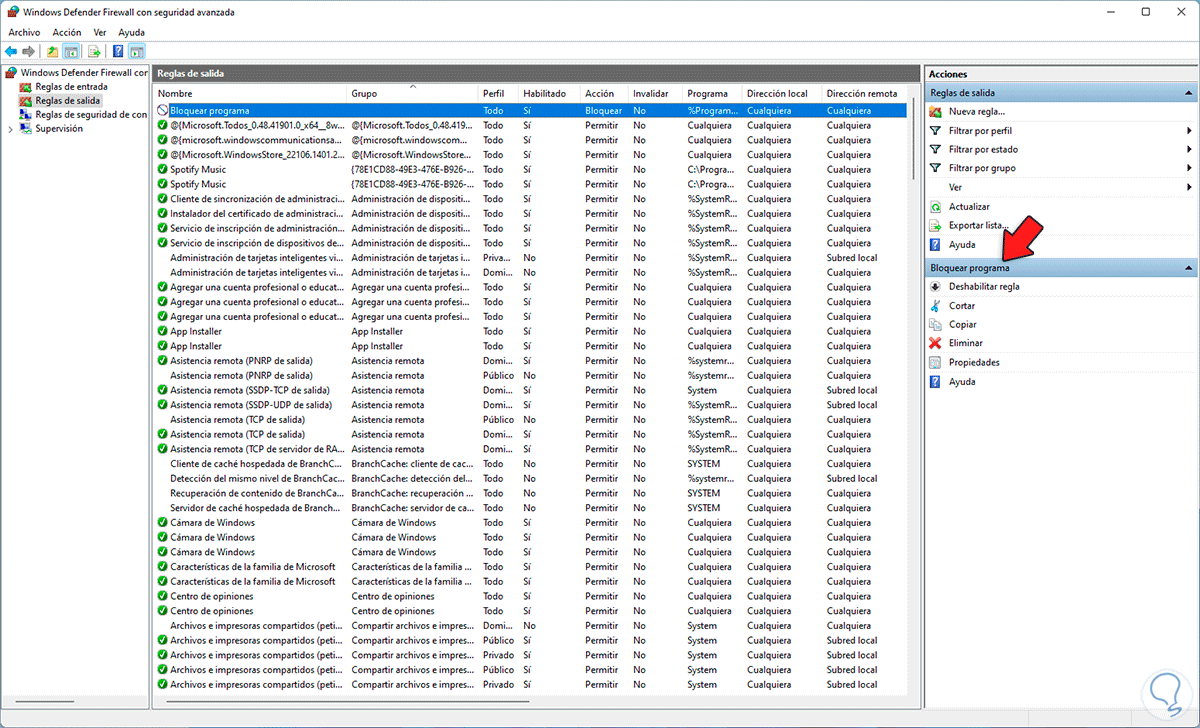Click the blocked icon of Bloquear programa rule row
The width and height of the screenshot is (1200, 728).
tap(163, 110)
